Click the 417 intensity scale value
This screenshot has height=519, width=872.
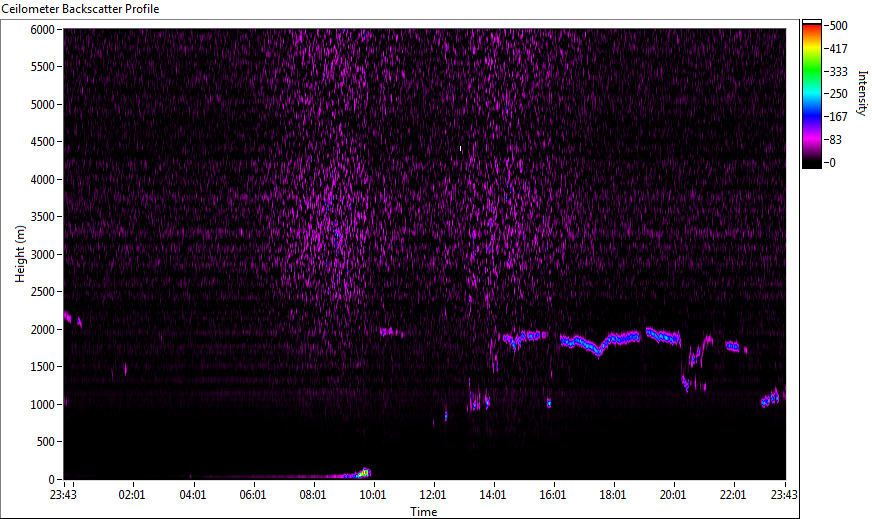838,49
